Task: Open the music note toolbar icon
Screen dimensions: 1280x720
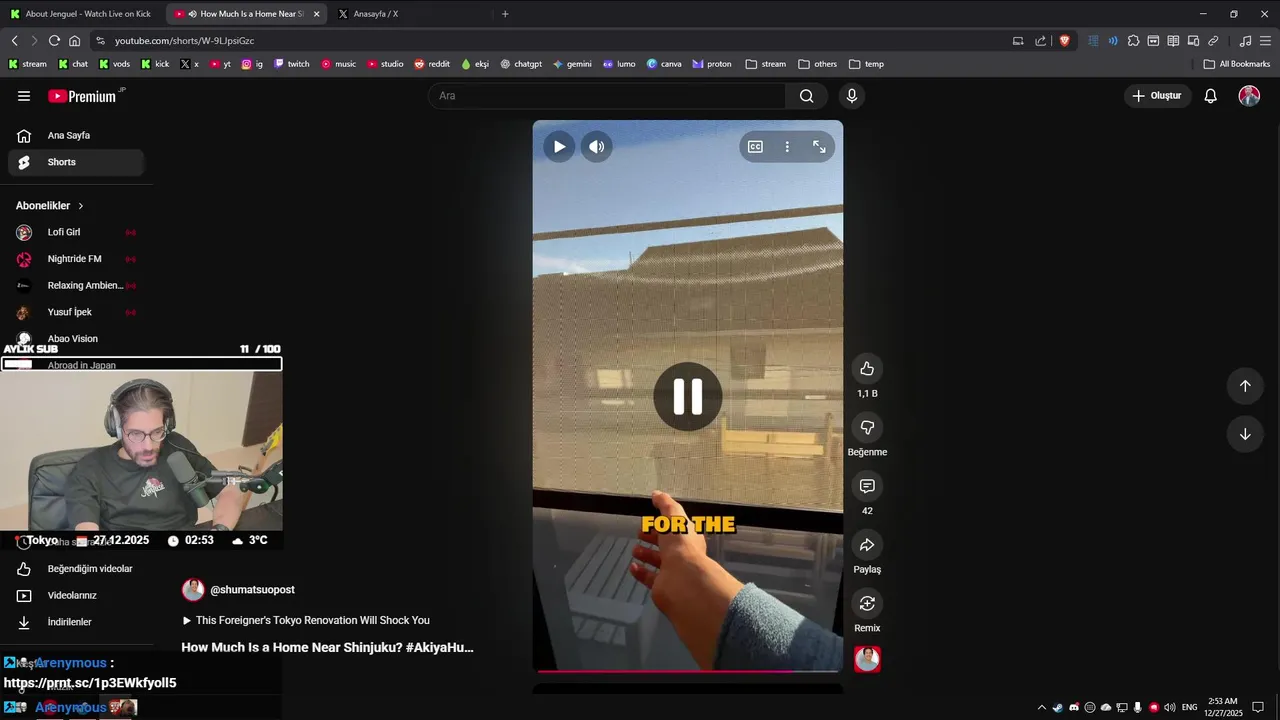Action: click(1245, 41)
